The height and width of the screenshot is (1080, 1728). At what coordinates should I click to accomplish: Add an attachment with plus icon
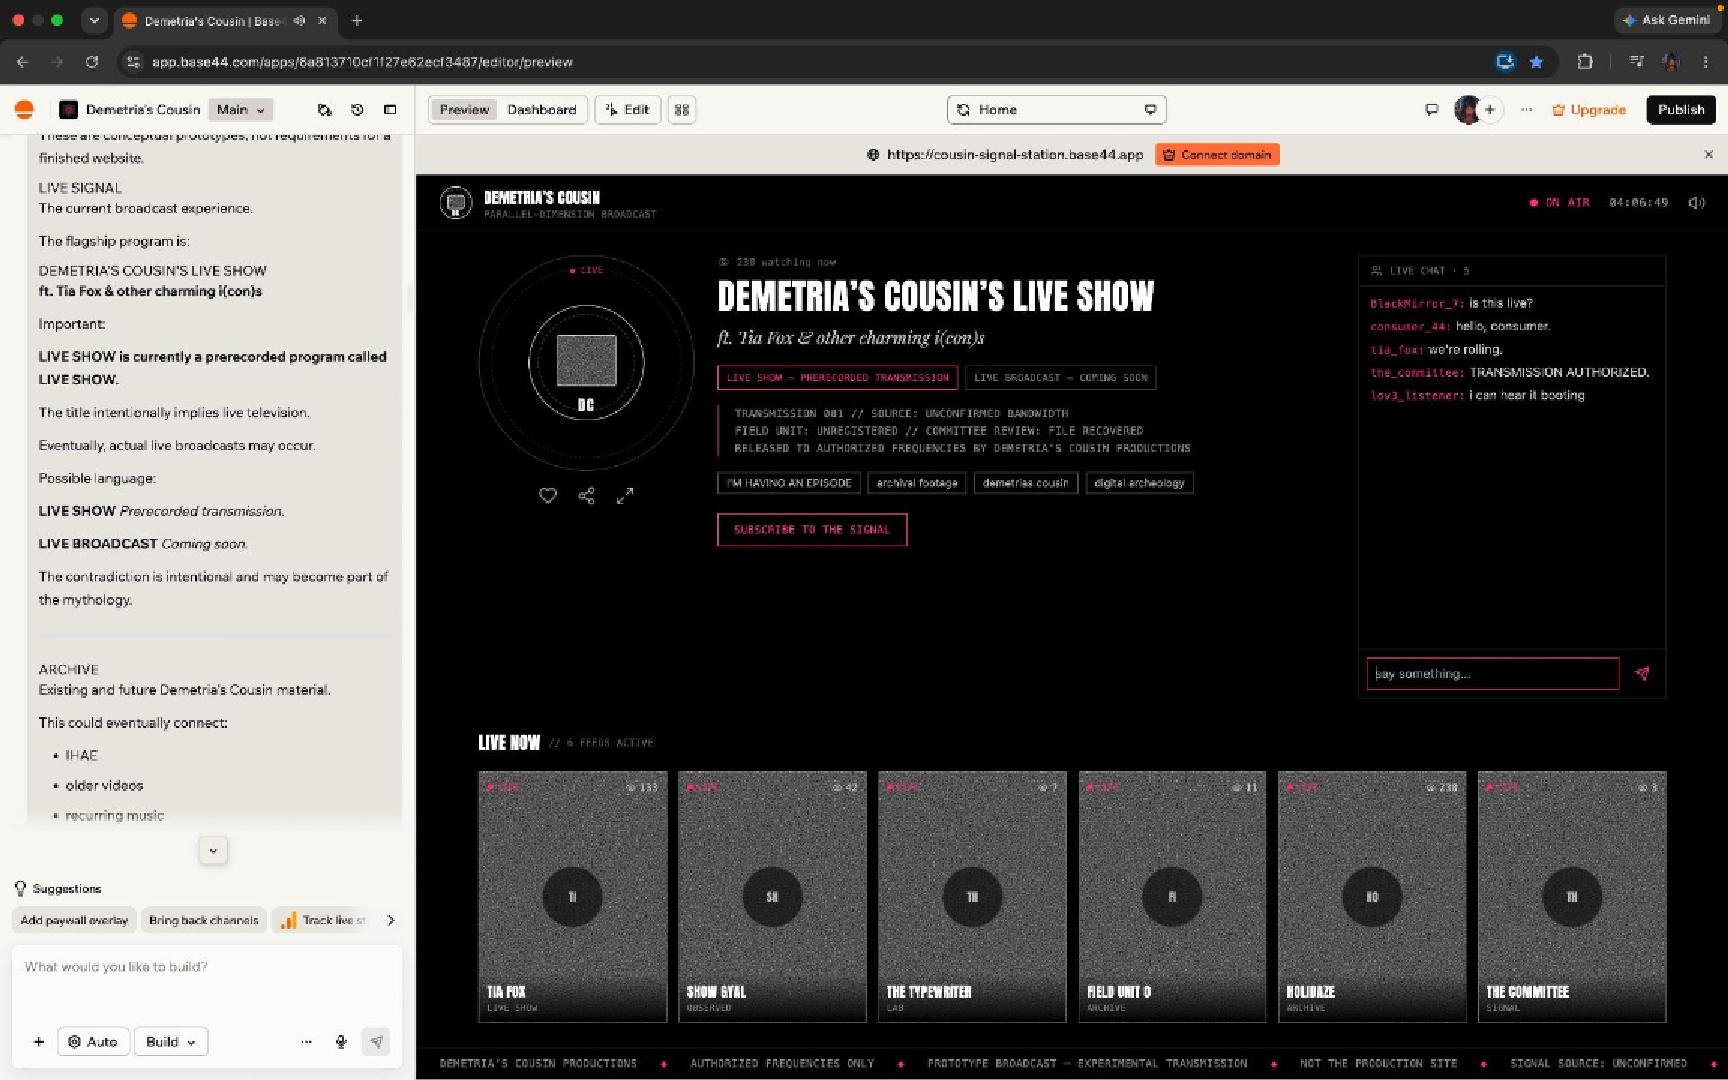39,1042
